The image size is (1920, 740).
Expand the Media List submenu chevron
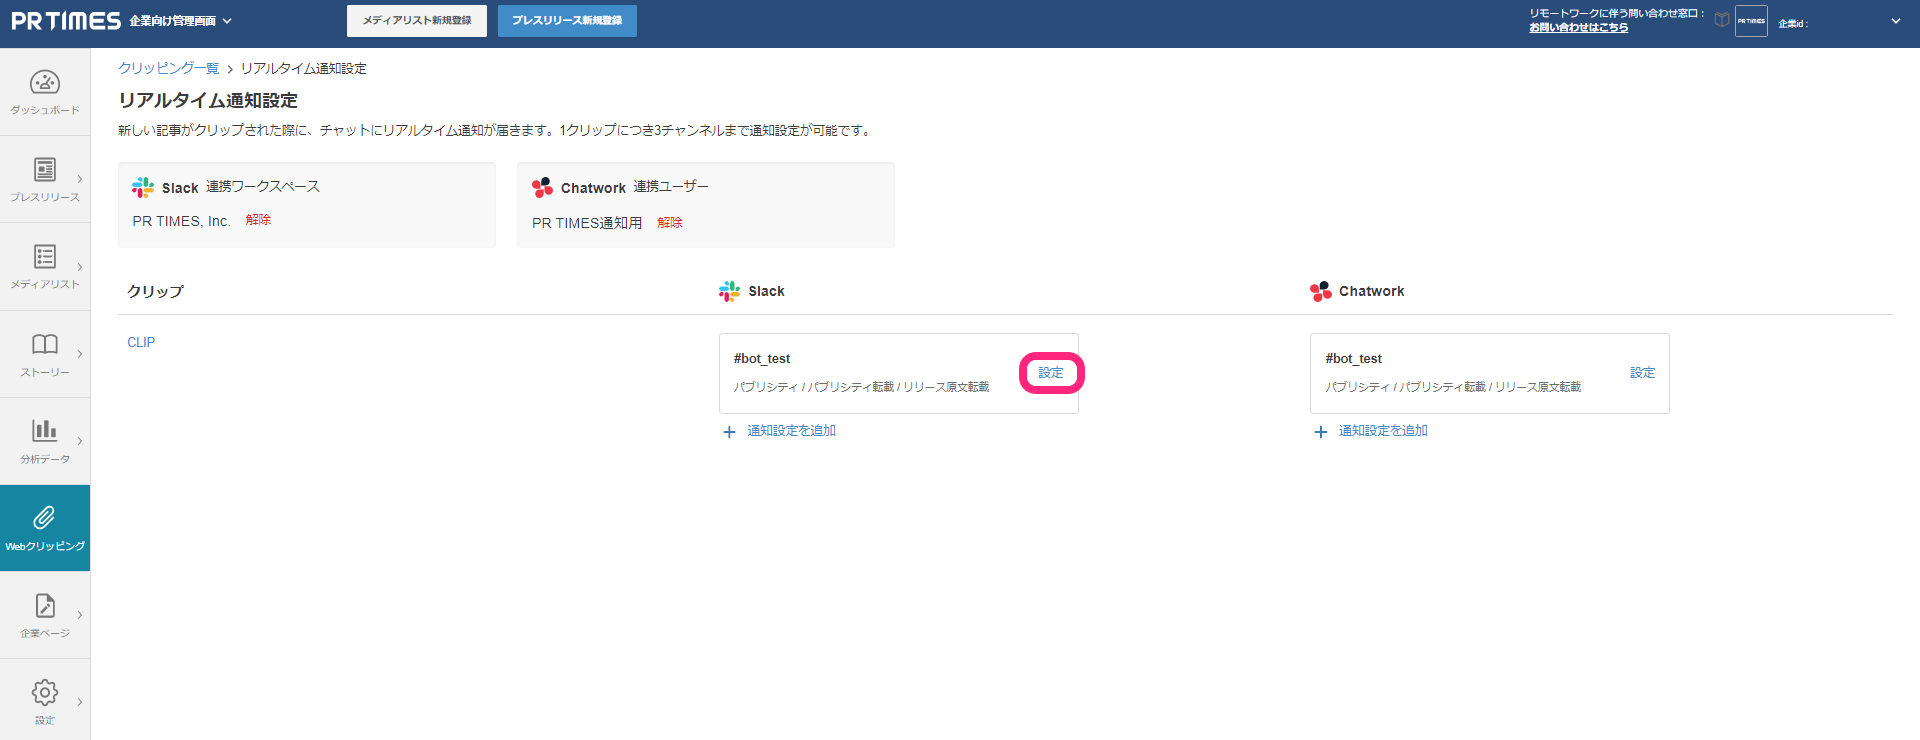(80, 267)
